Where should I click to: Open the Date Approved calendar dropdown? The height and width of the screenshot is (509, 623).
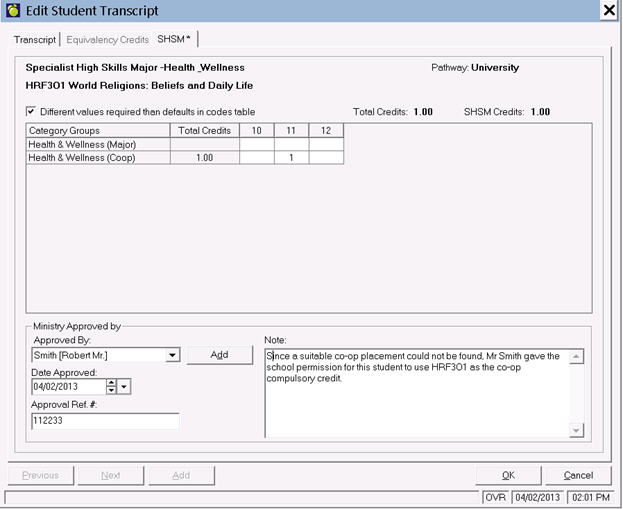click(x=124, y=387)
